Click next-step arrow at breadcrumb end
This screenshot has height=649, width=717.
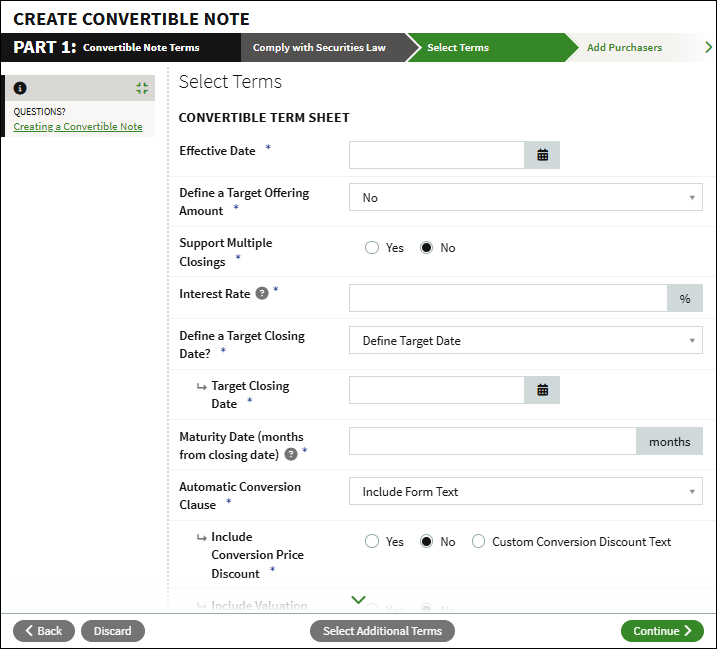708,47
